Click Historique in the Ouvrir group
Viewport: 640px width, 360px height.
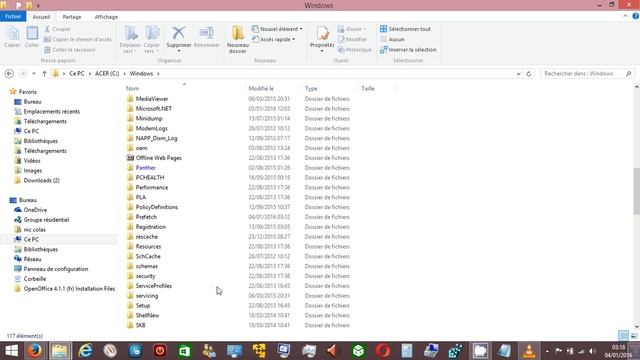[355, 49]
